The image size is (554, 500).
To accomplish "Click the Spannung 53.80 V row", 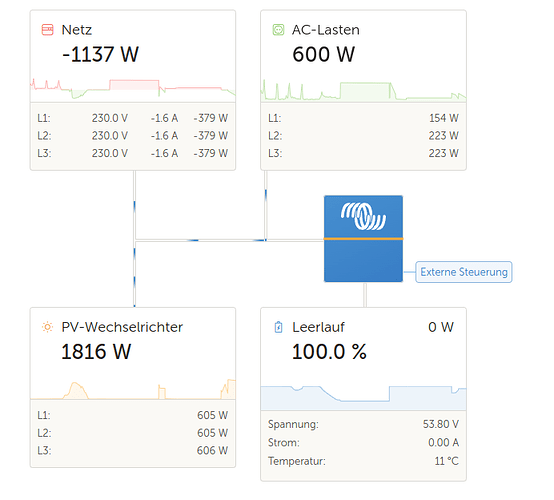I will 363,424.
